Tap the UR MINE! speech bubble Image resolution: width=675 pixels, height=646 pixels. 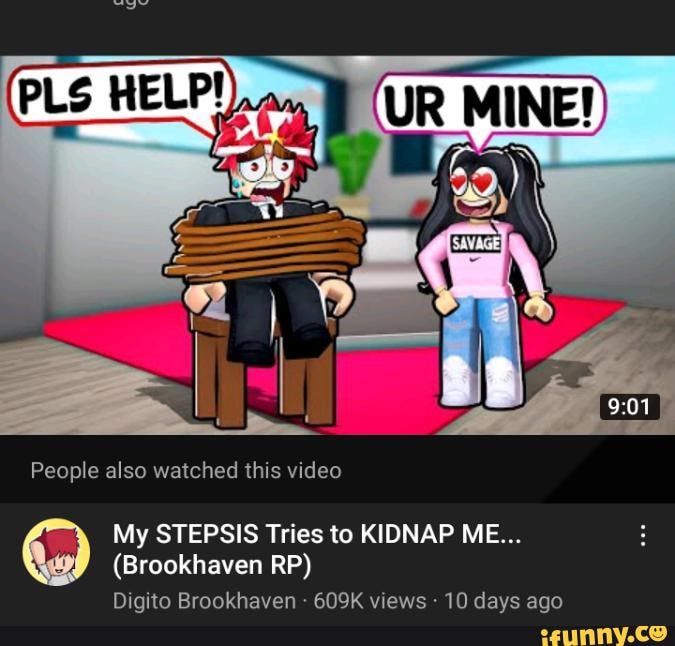point(489,106)
